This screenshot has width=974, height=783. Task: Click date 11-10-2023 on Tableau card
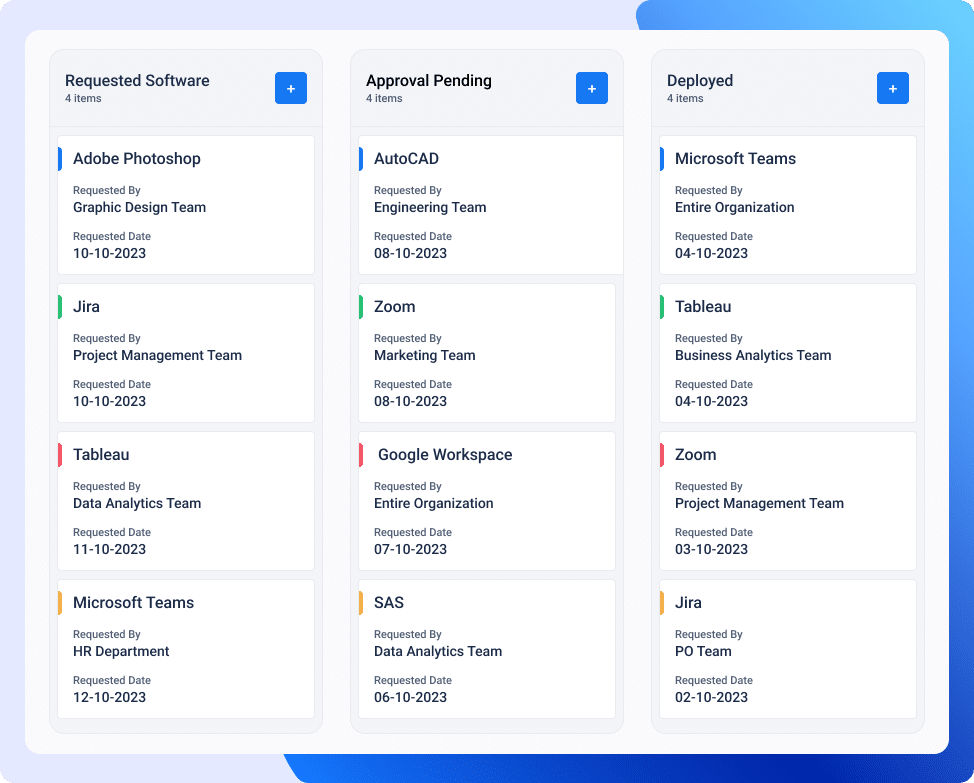pyautogui.click(x=109, y=550)
